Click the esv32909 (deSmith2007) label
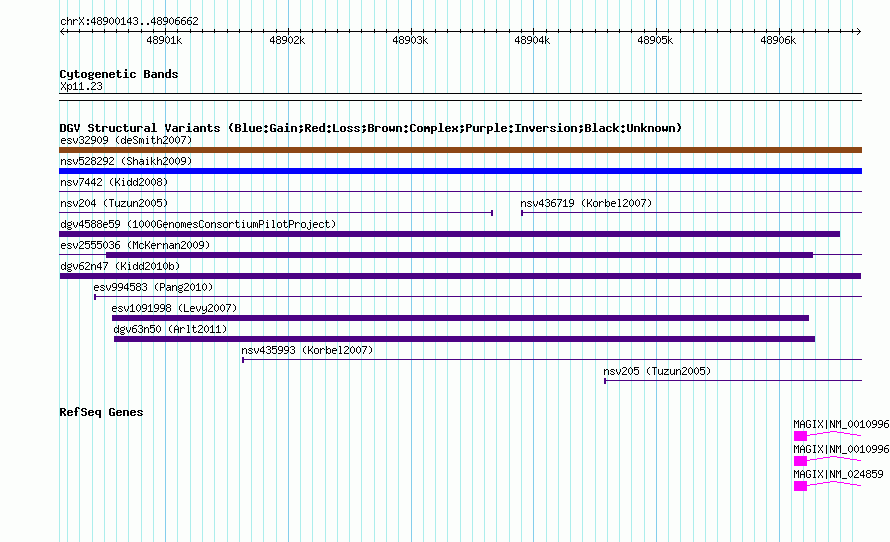The height and width of the screenshot is (542, 890). (x=126, y=140)
